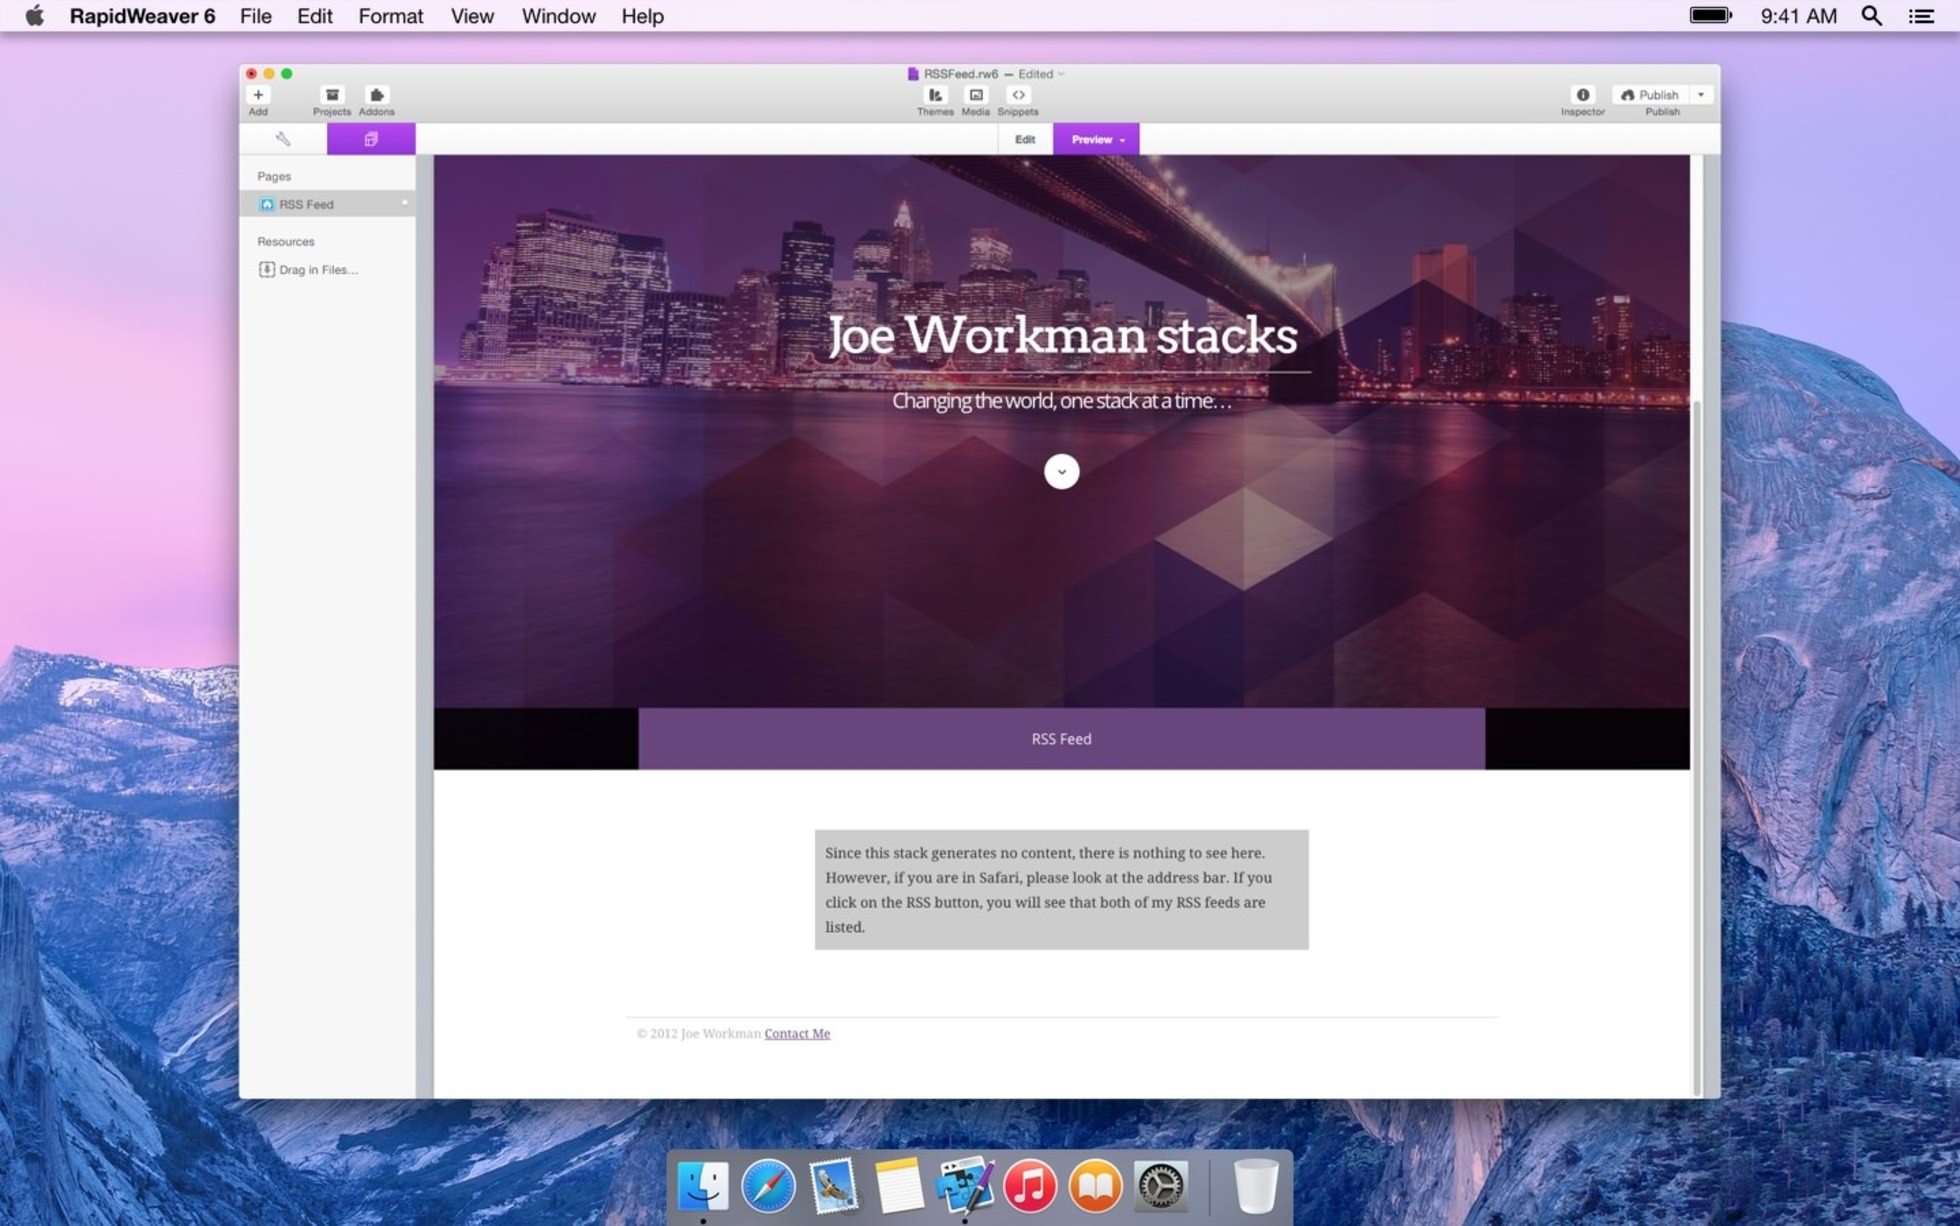This screenshot has width=1960, height=1226.
Task: Open the Preview mode dropdown
Action: [1096, 140]
